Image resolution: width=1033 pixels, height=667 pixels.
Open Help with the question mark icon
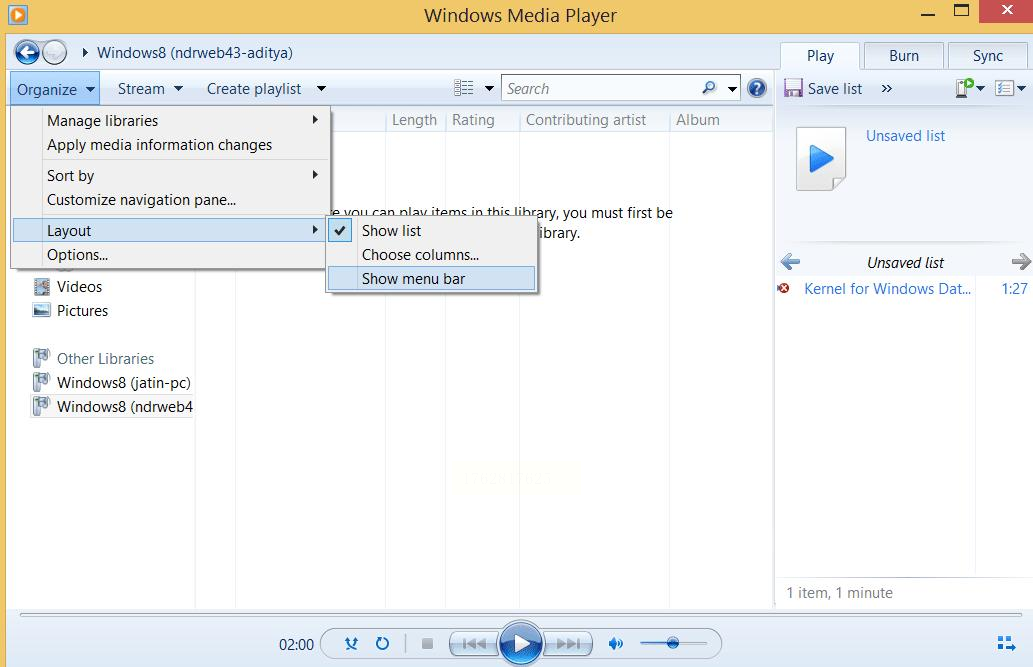click(x=757, y=88)
